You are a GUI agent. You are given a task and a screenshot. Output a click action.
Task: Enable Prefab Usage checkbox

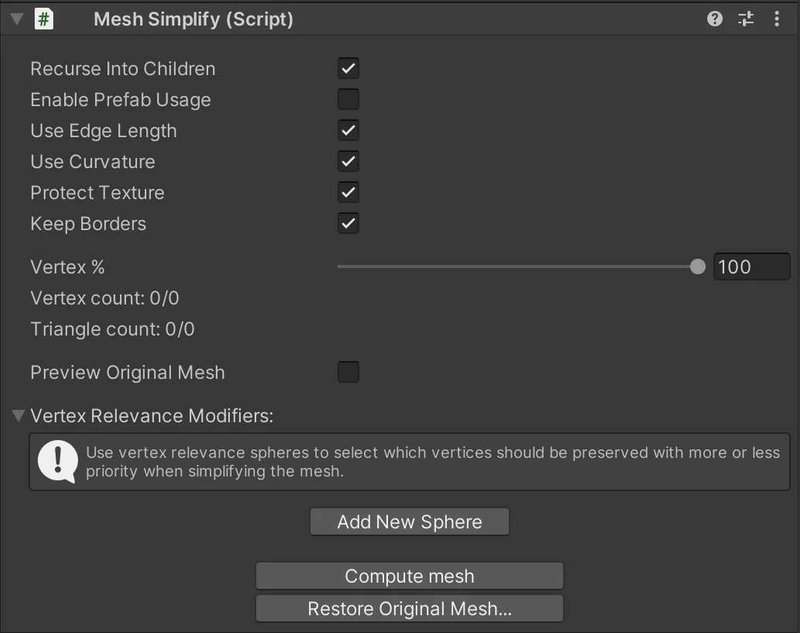[x=348, y=100]
